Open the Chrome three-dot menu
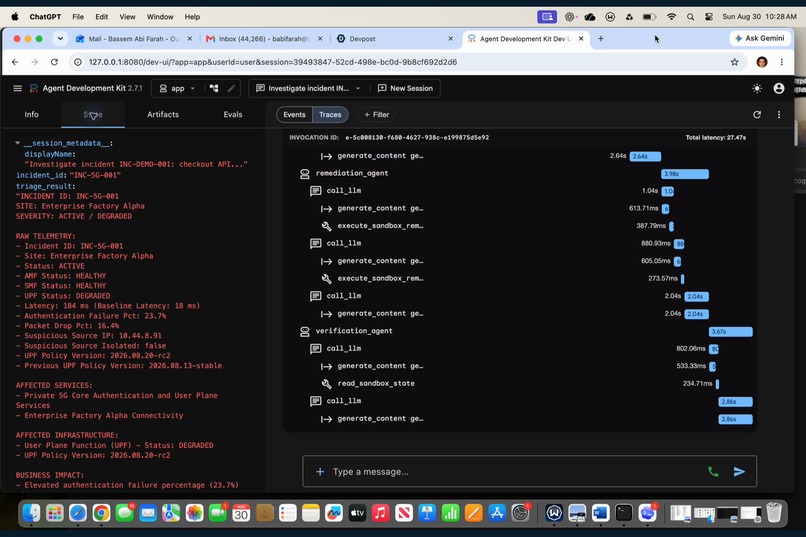Image resolution: width=806 pixels, height=537 pixels. click(781, 62)
